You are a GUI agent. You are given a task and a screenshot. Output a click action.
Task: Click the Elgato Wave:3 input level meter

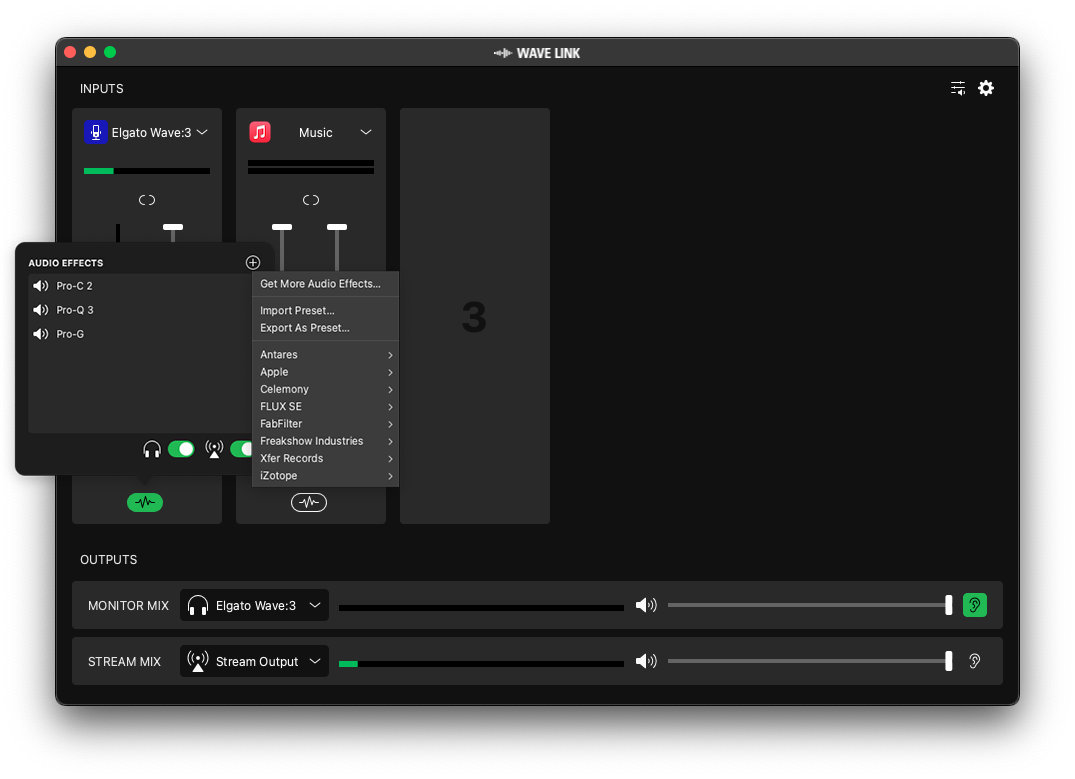coord(147,171)
